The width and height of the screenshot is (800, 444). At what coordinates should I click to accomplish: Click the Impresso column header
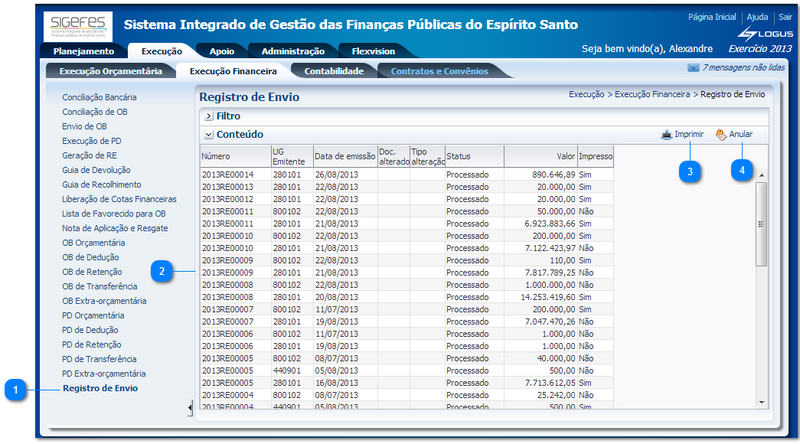tap(595, 156)
